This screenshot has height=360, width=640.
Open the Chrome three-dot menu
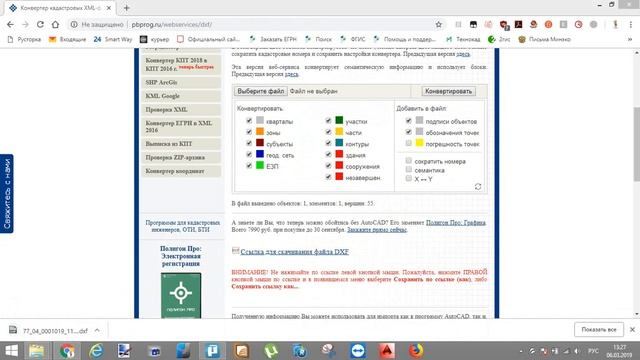(631, 24)
